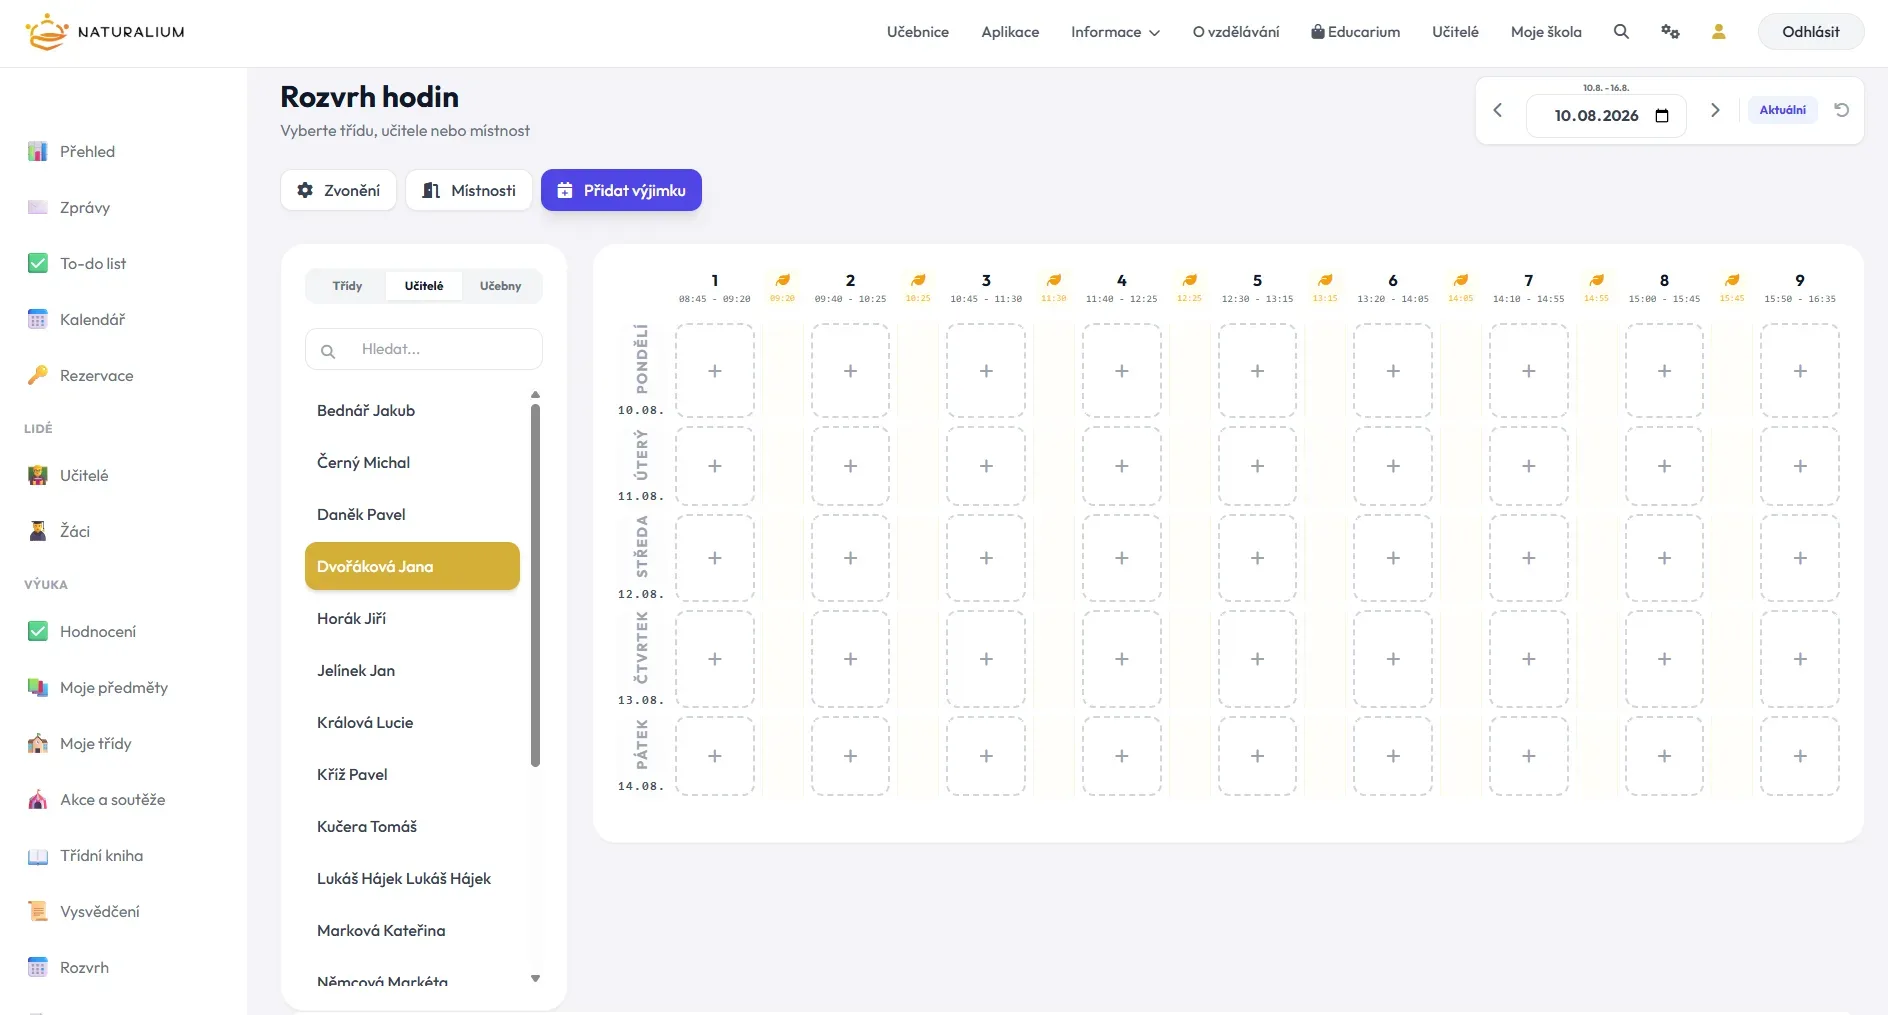Switch to the Třídy tab
This screenshot has width=1888, height=1015.
pos(347,286)
